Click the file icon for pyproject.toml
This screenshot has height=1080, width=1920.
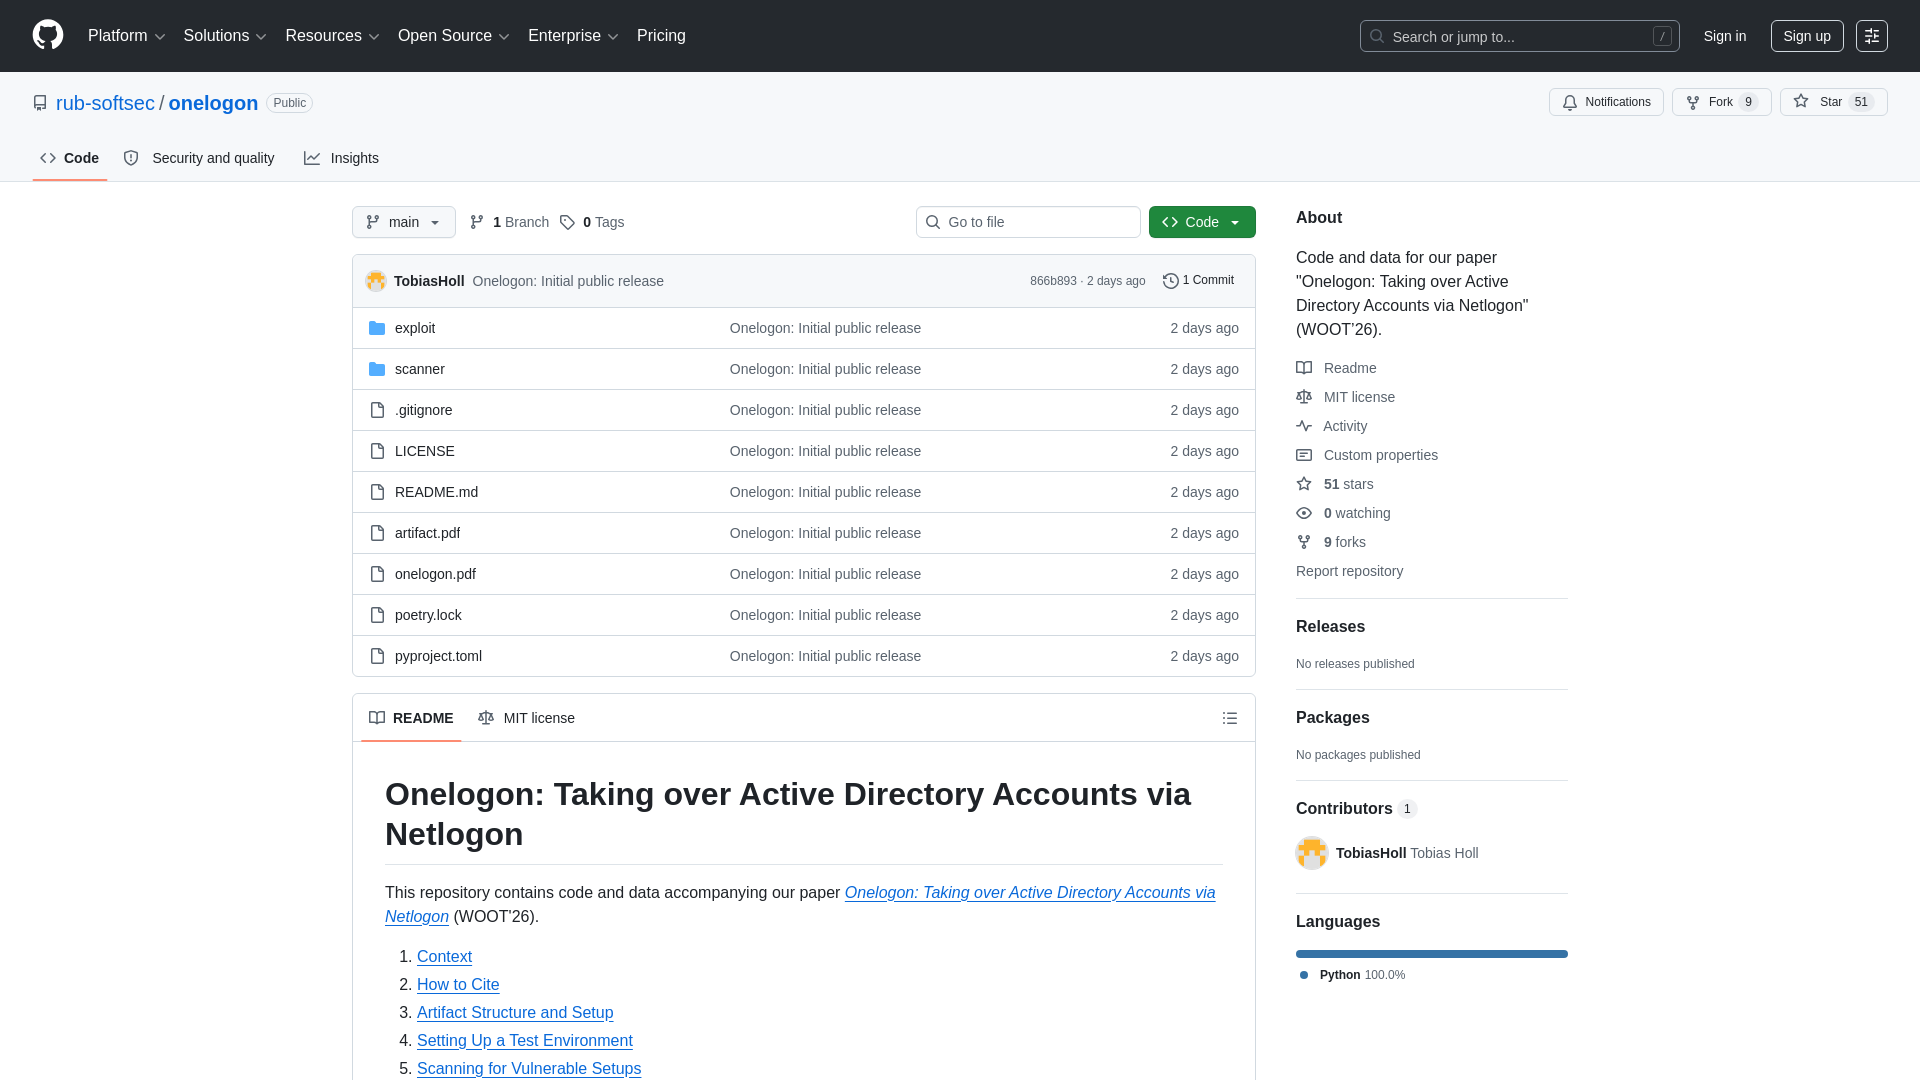[377, 656]
